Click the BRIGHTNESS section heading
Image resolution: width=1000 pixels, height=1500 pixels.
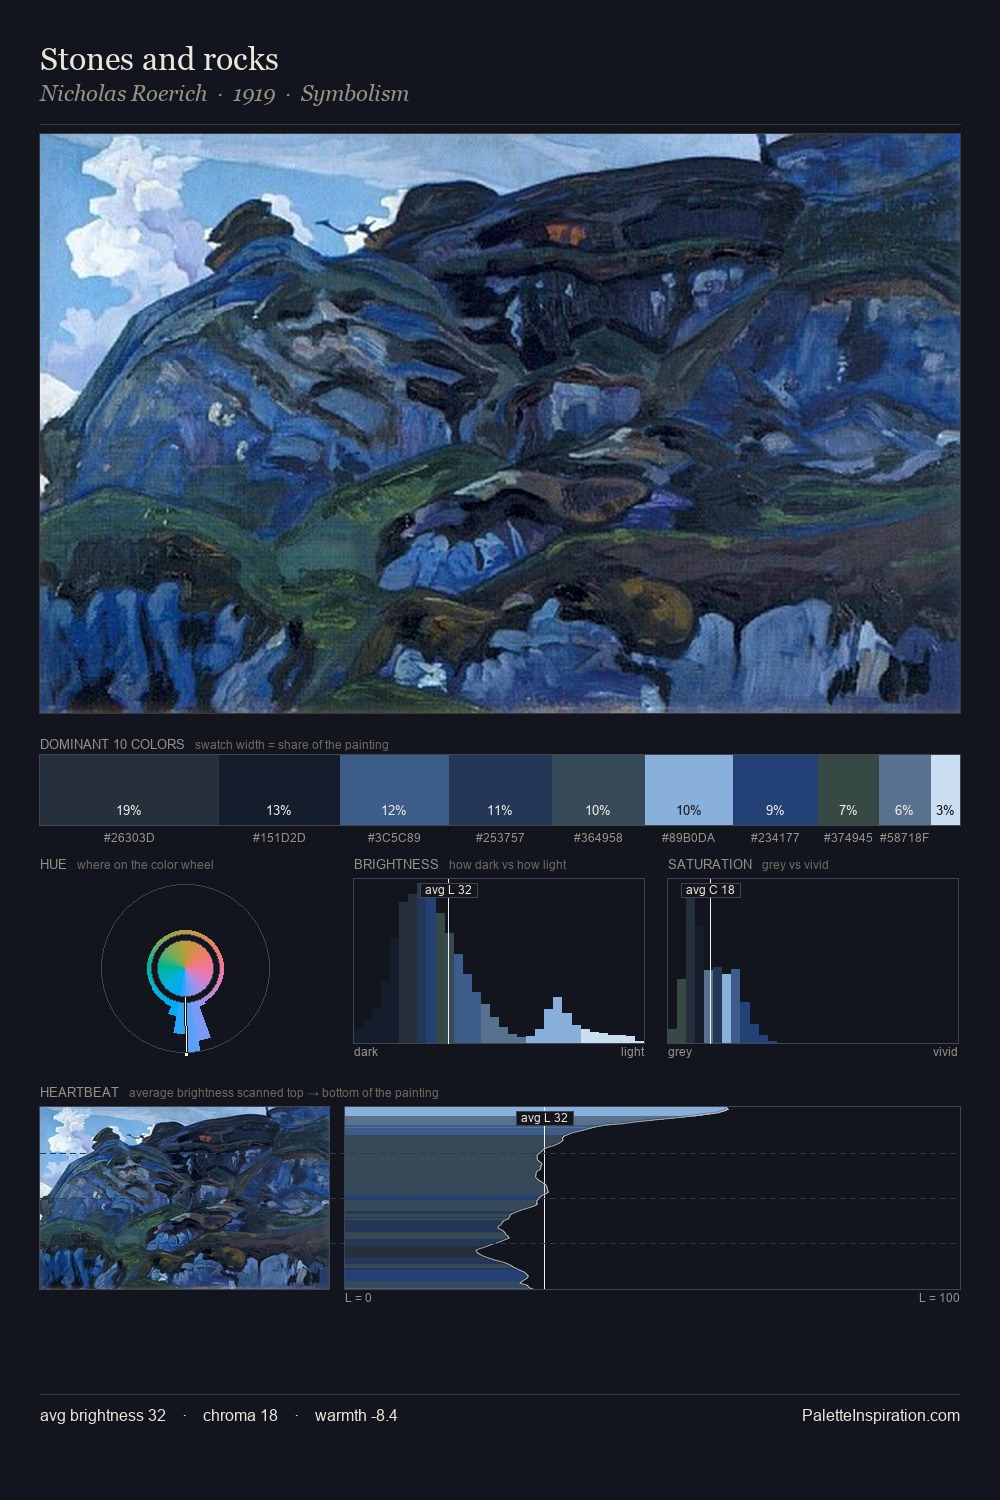[396, 864]
